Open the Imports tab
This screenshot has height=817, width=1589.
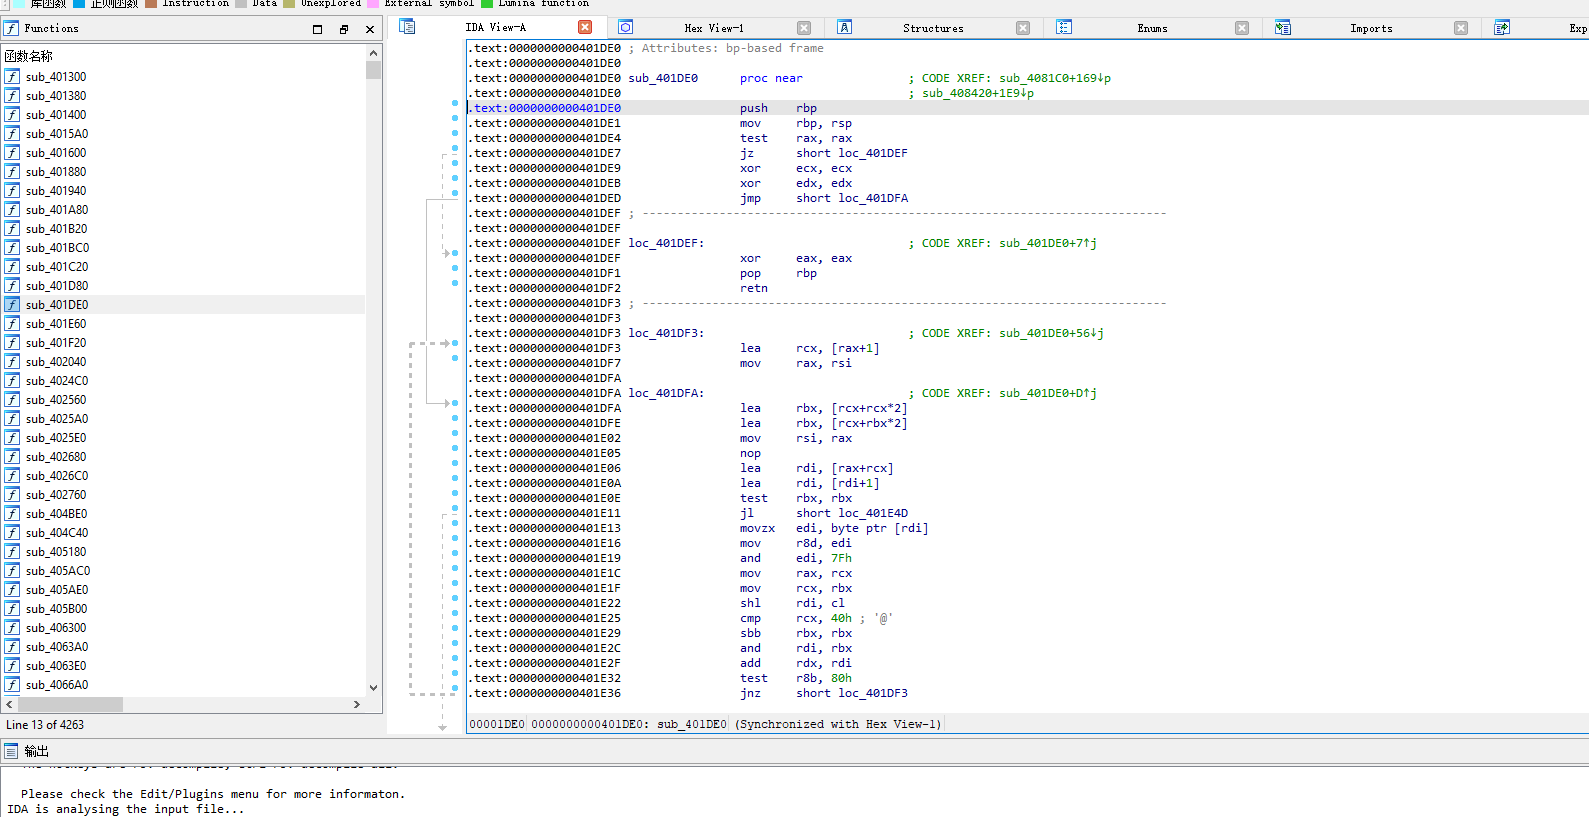(1371, 28)
